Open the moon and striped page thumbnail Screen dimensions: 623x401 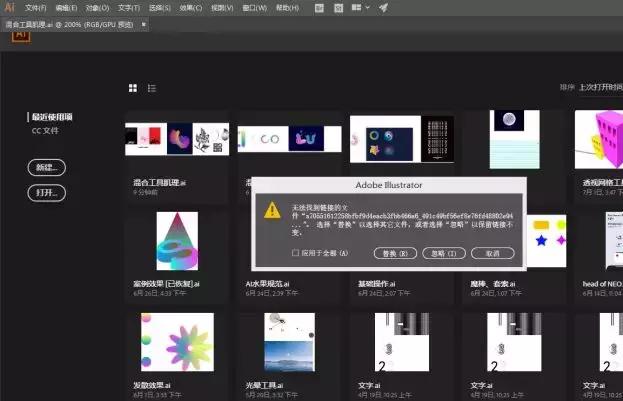point(515,139)
